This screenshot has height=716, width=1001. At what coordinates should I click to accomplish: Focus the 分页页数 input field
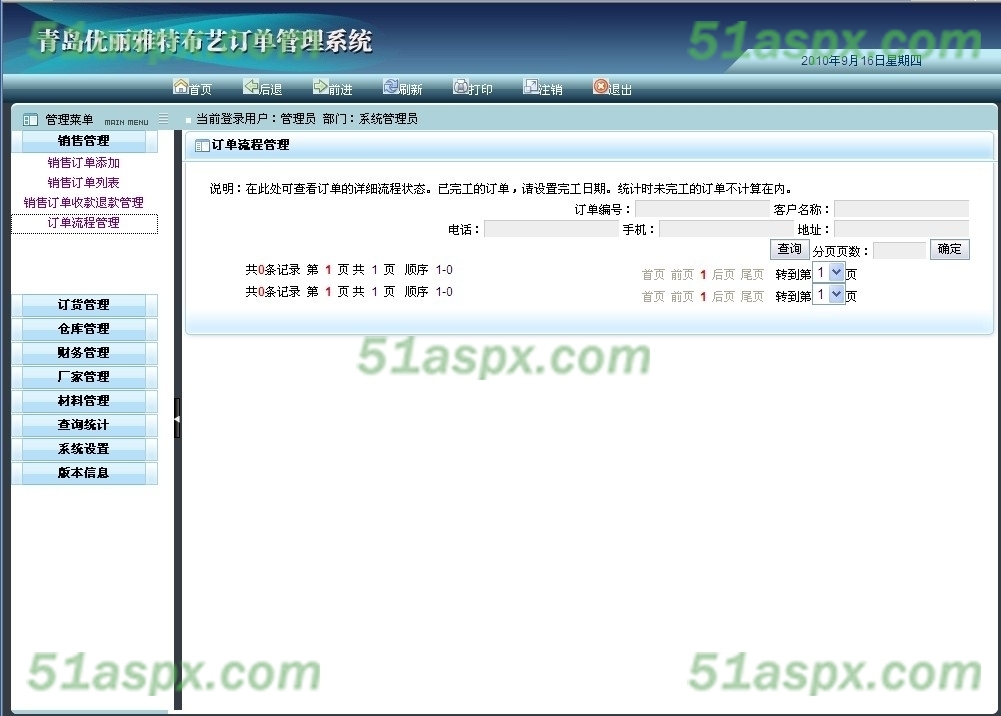(899, 251)
